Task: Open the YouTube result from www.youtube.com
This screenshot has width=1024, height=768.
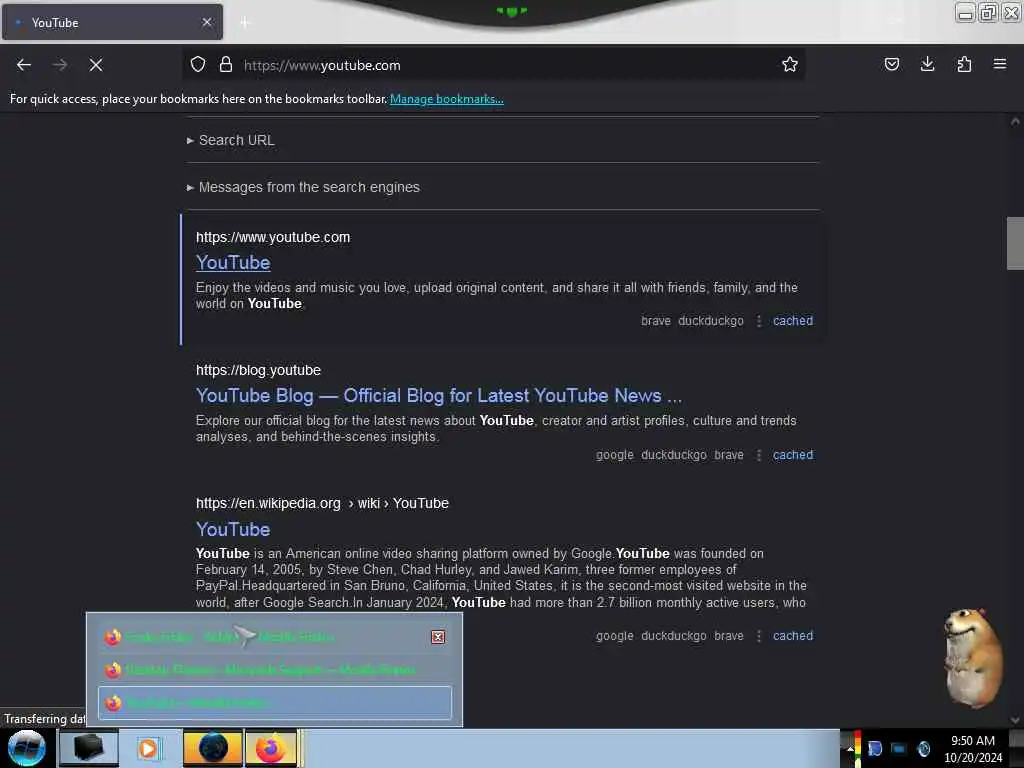Action: [x=233, y=262]
